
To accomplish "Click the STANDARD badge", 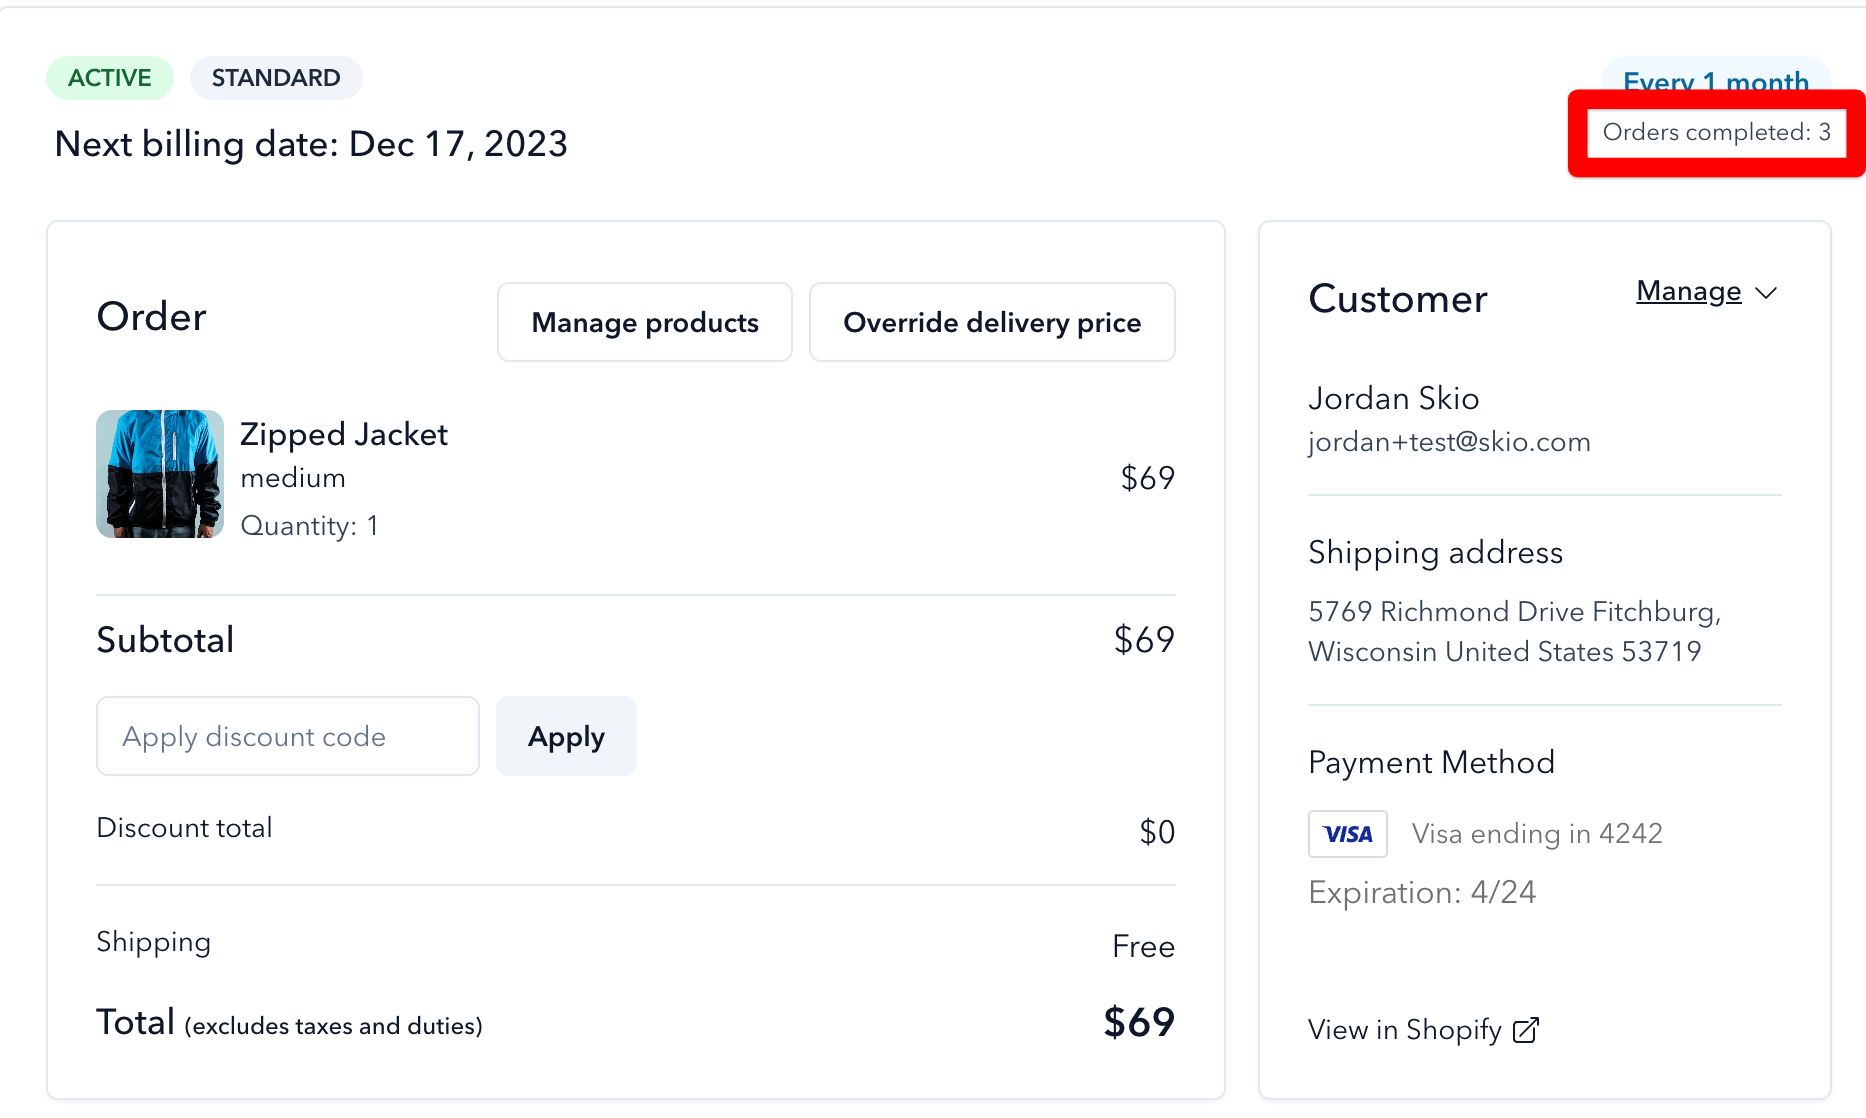I will click(x=276, y=78).
